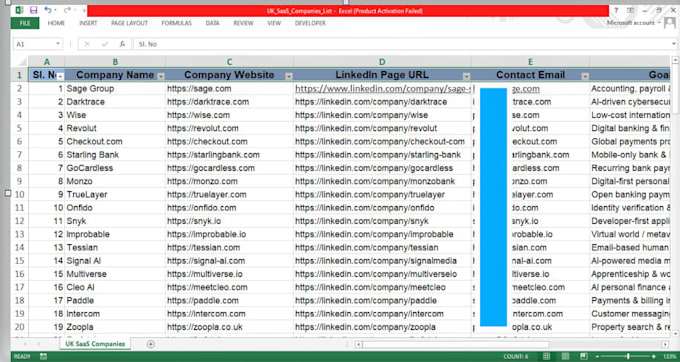Screen dimensions: 680x362
Task: Open the Company Name filter dropdown
Action: click(x=161, y=76)
